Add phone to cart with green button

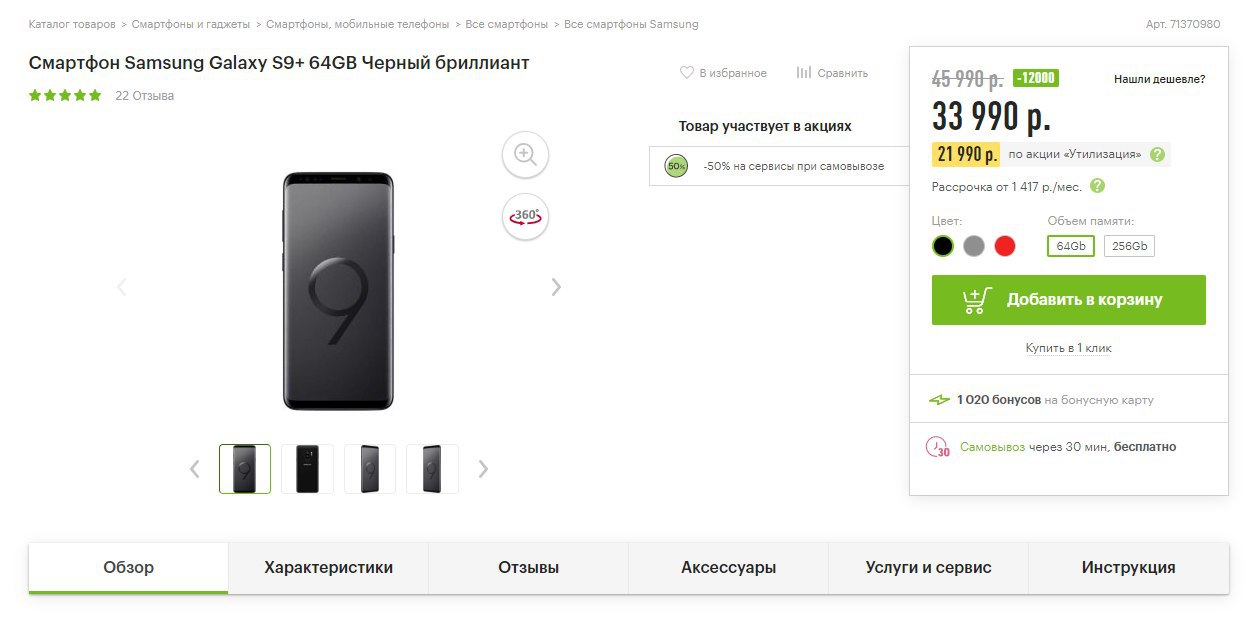point(1069,300)
